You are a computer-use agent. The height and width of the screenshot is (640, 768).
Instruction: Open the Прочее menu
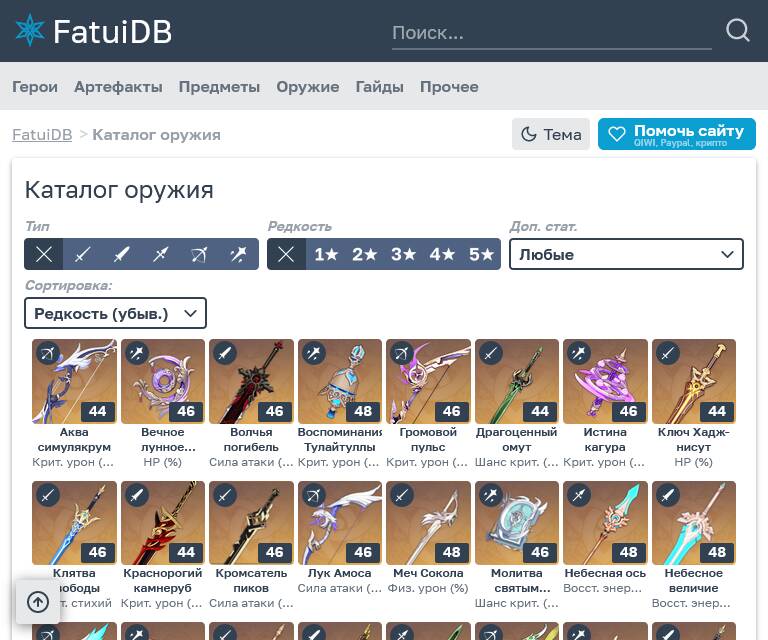[449, 87]
